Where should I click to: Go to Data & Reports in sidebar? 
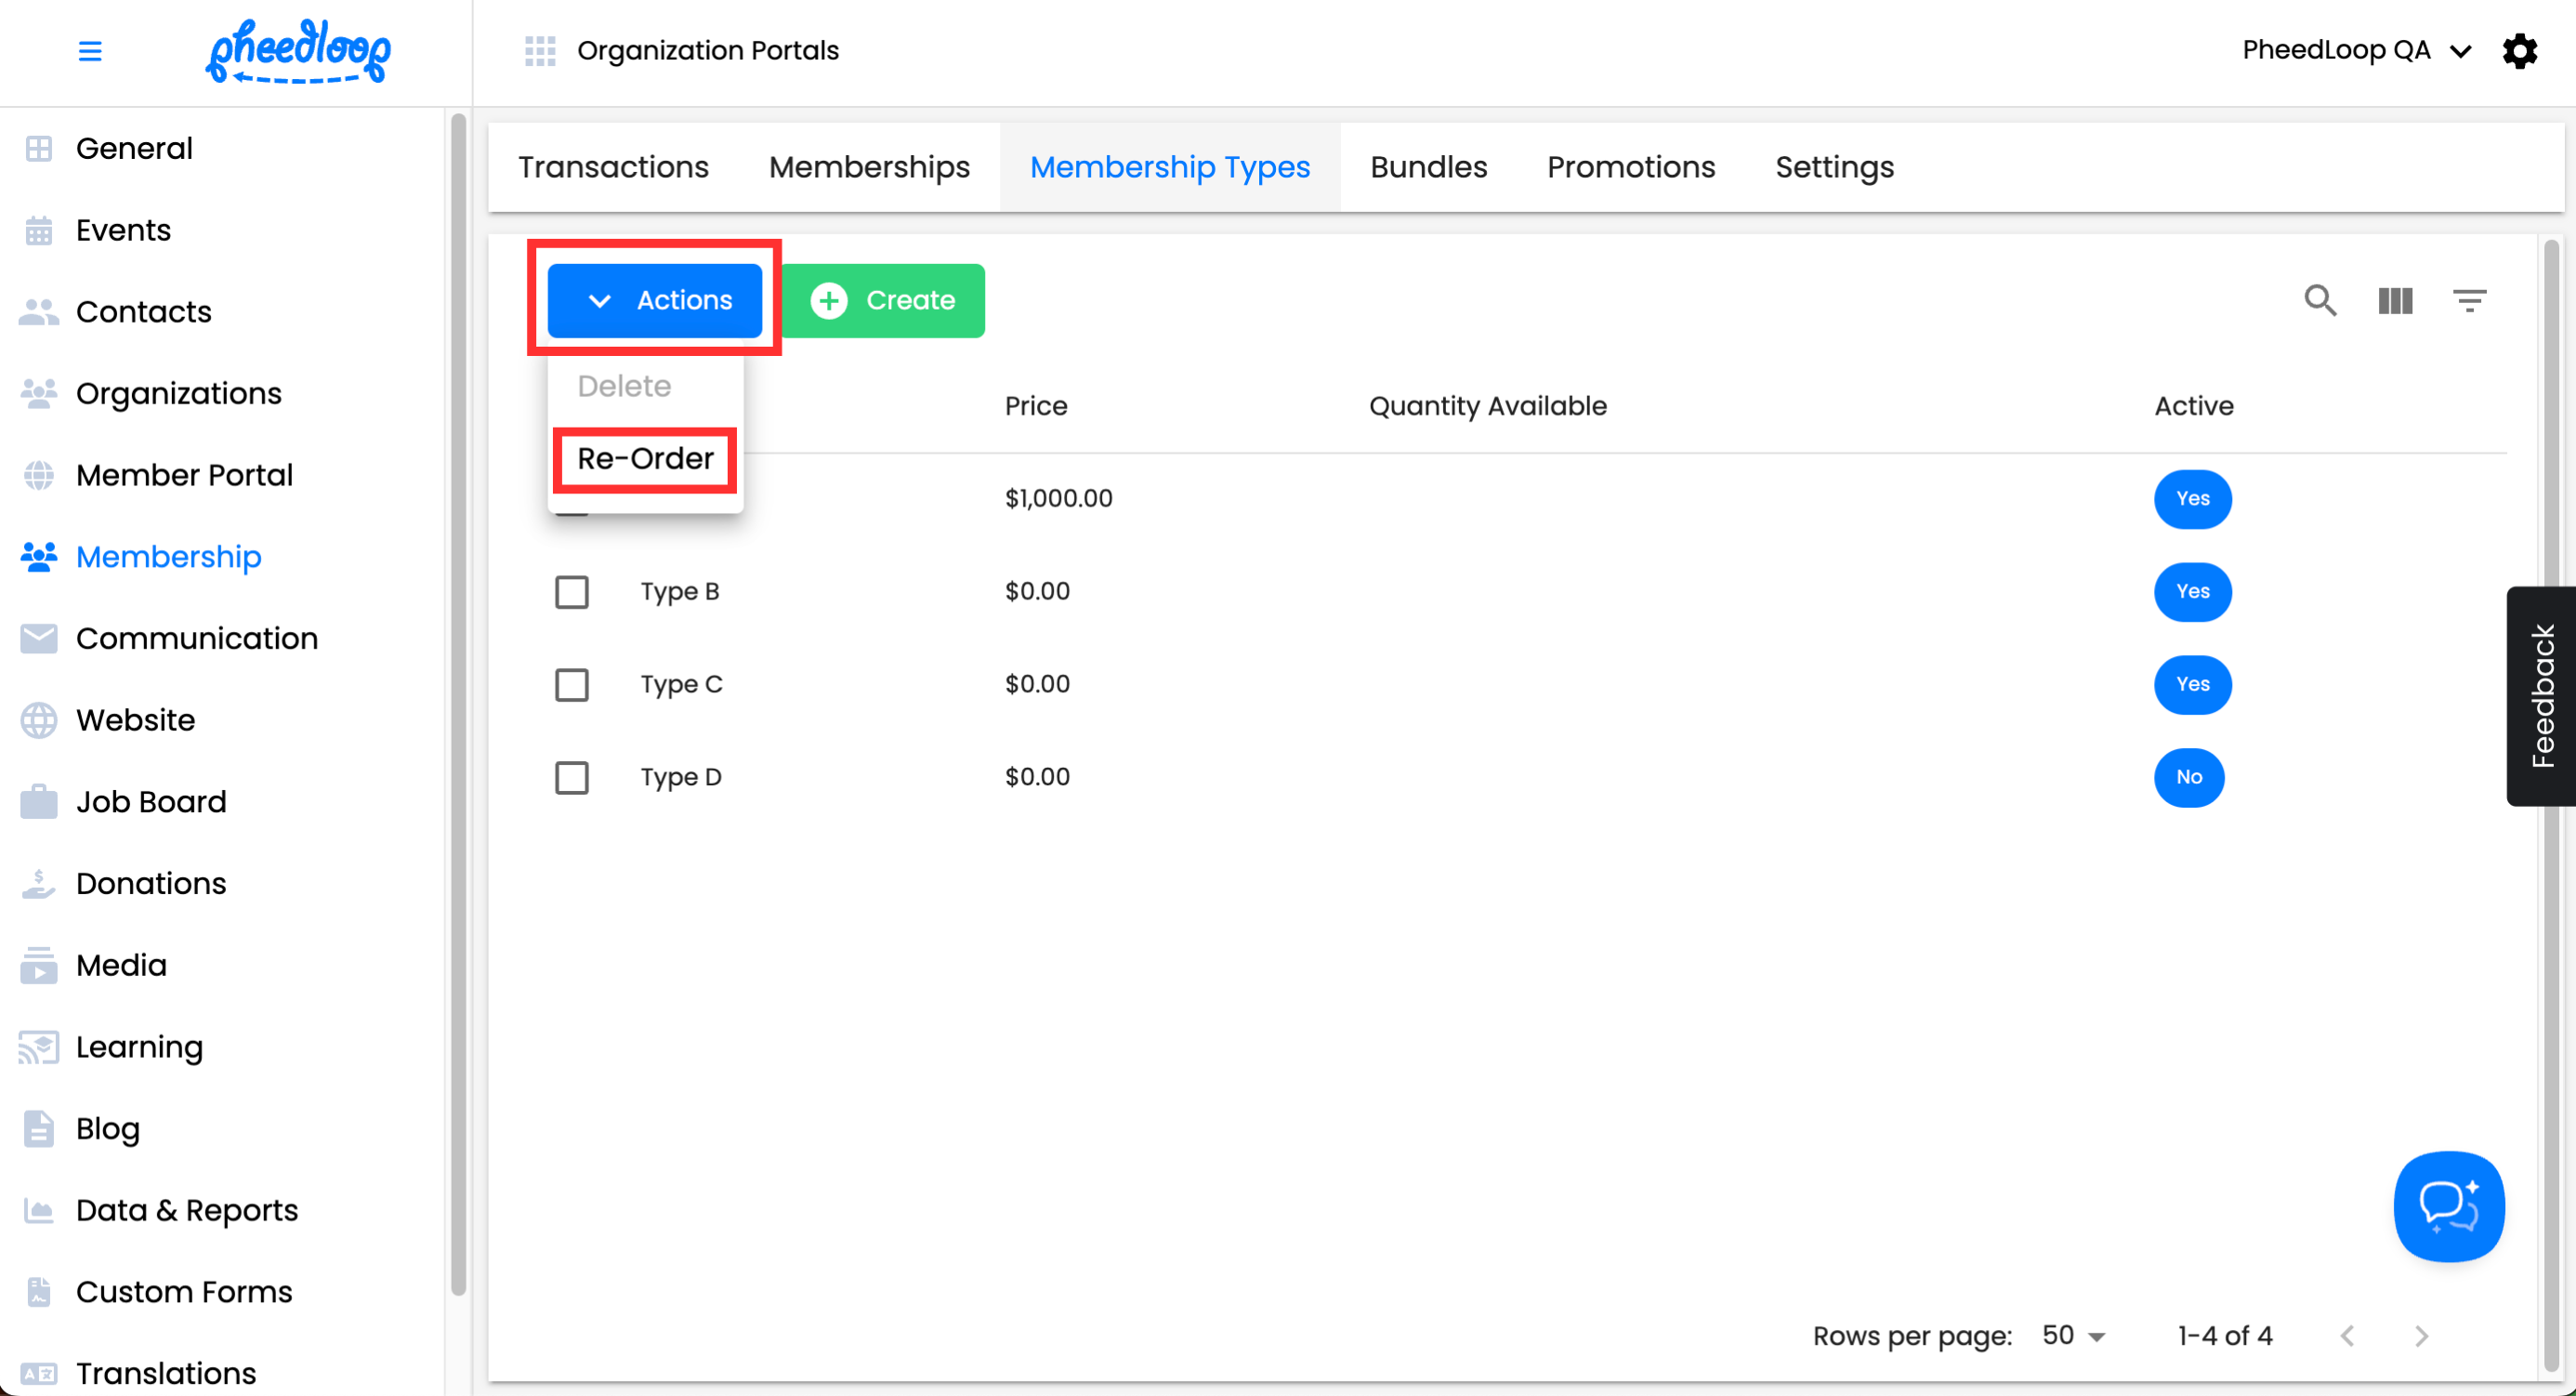point(187,1210)
